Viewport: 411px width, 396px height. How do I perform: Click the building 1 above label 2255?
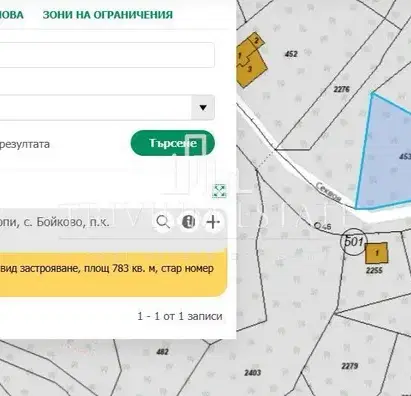click(377, 253)
